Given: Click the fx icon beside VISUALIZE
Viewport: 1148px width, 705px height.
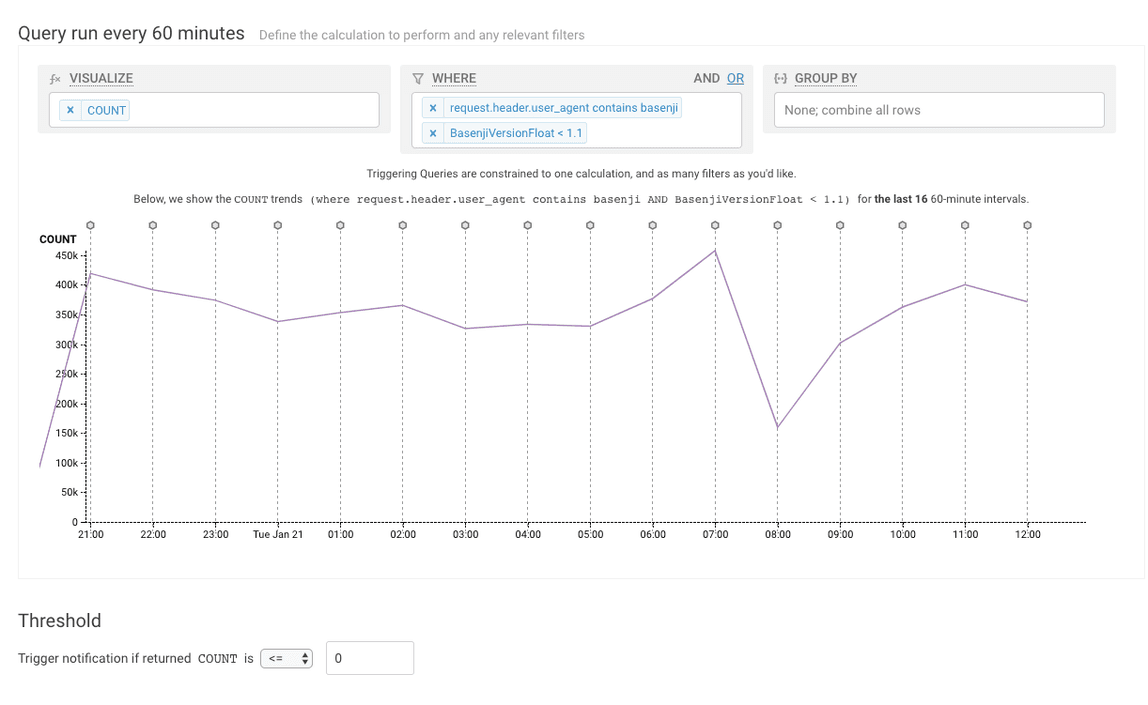Looking at the screenshot, I should [56, 78].
